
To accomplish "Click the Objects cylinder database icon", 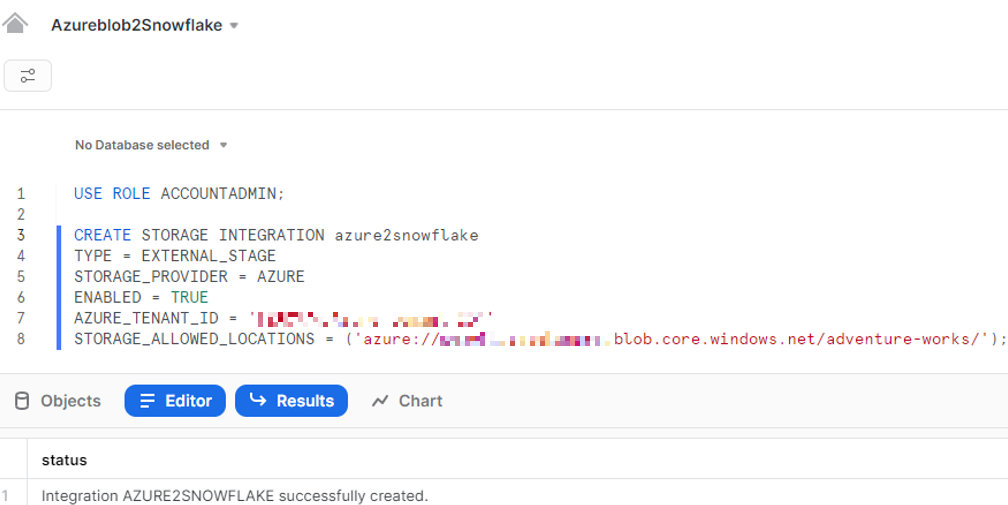I will (x=22, y=401).
